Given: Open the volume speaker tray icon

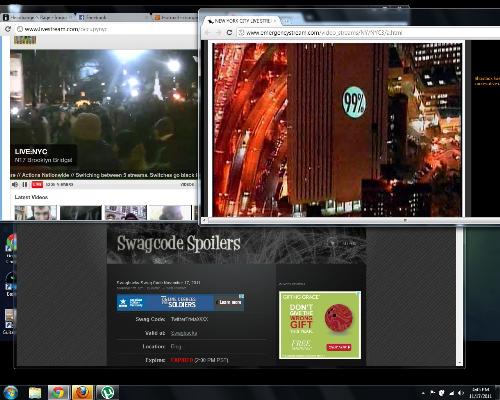Looking at the screenshot, I should pyautogui.click(x=461, y=393).
